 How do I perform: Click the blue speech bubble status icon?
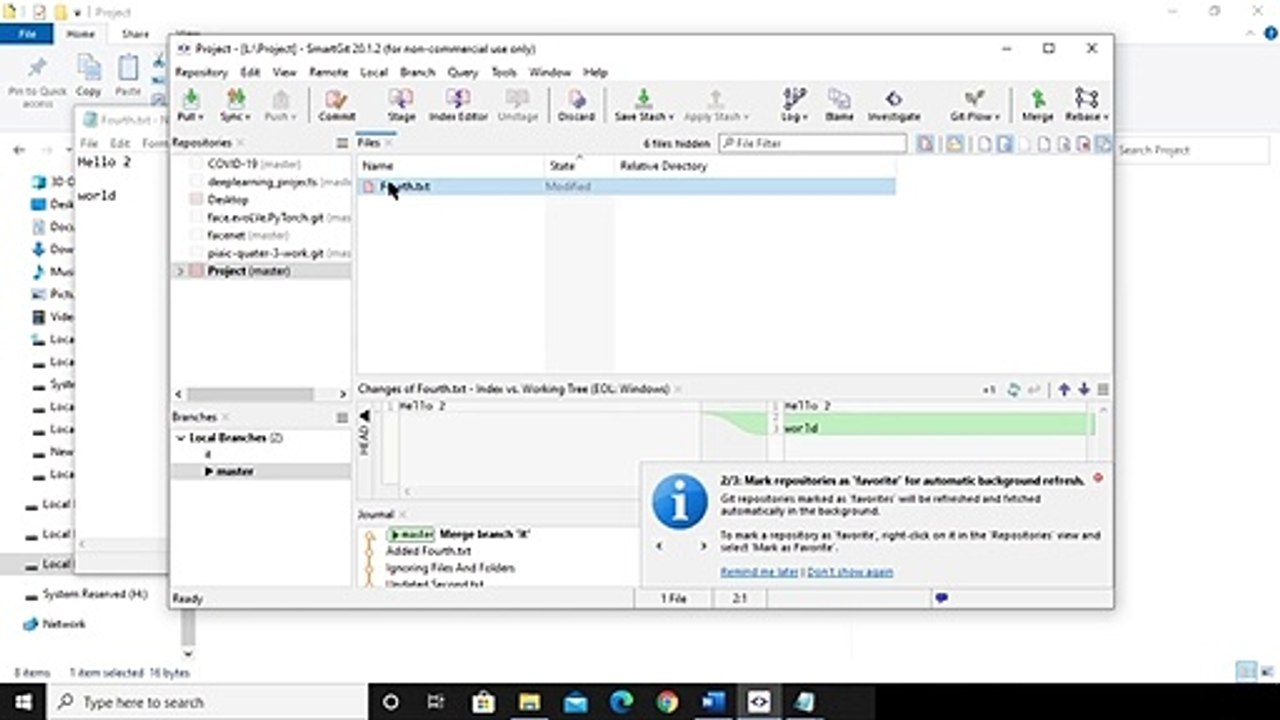(x=941, y=598)
